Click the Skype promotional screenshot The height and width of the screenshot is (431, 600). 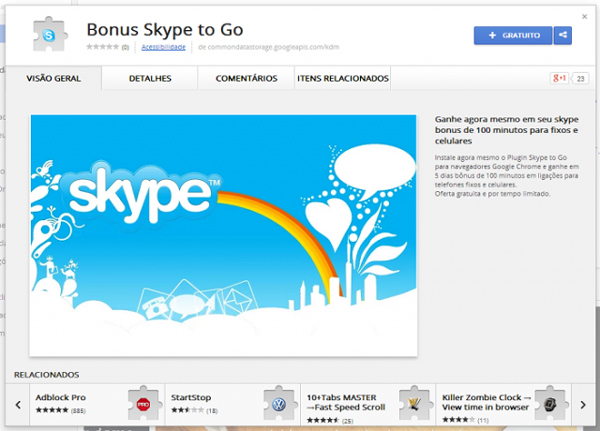(x=223, y=235)
